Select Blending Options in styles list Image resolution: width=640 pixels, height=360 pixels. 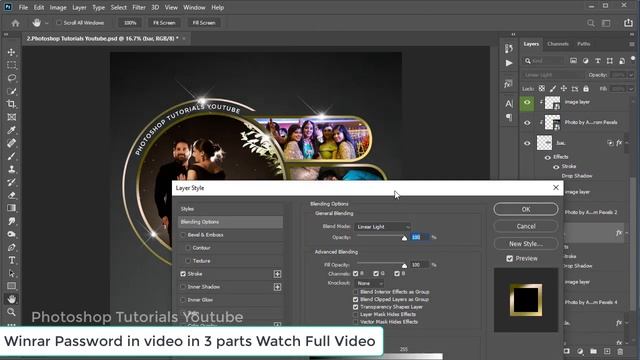pos(230,222)
